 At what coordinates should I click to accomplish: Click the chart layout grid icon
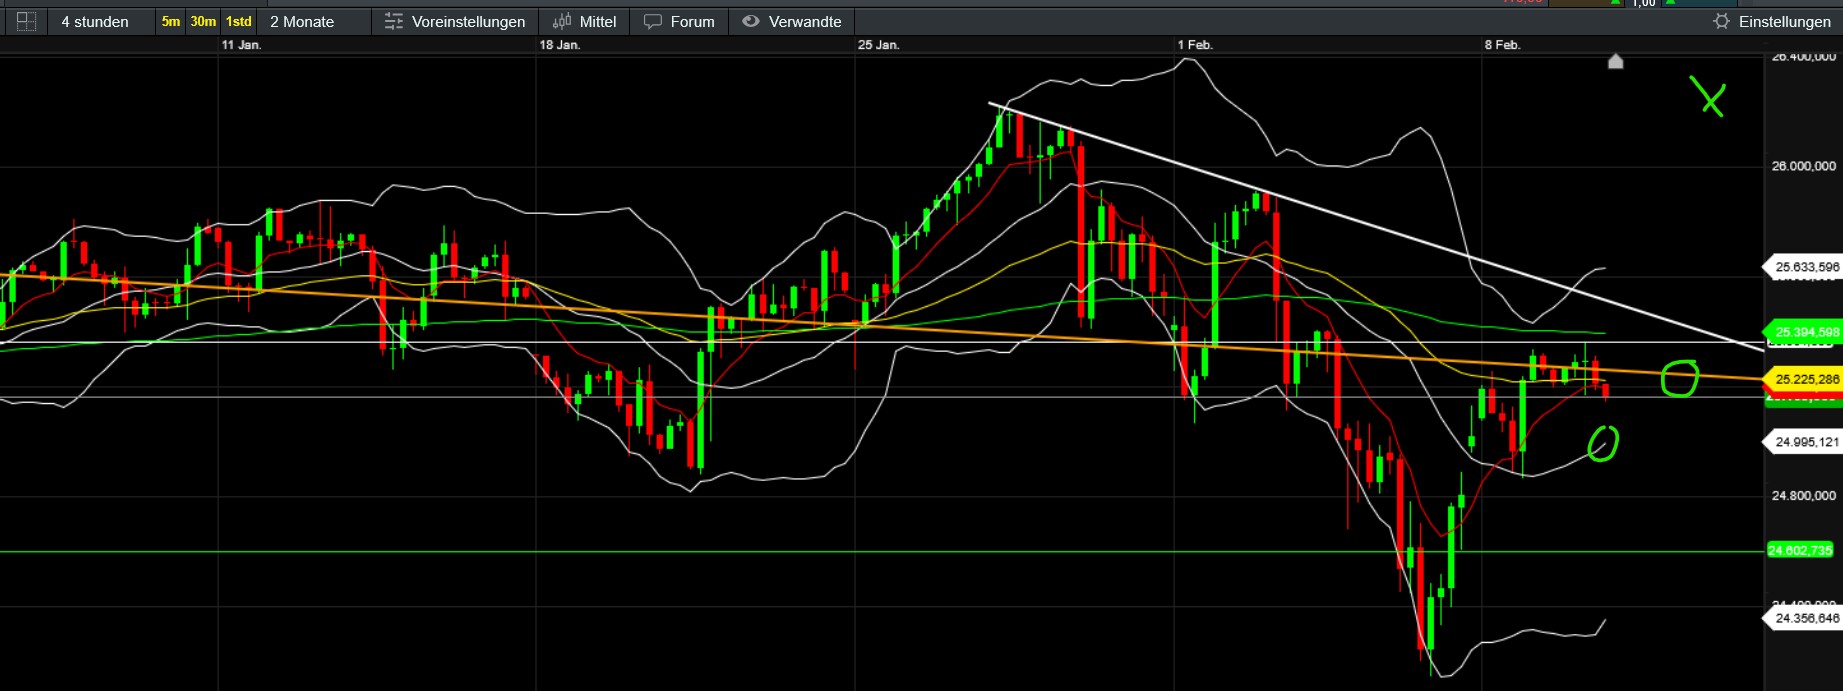(x=26, y=21)
